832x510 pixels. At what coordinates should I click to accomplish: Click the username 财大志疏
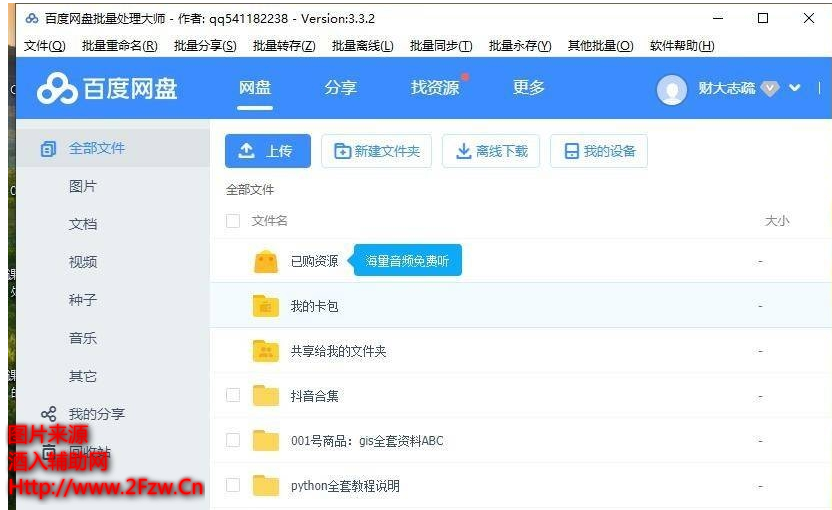(726, 88)
